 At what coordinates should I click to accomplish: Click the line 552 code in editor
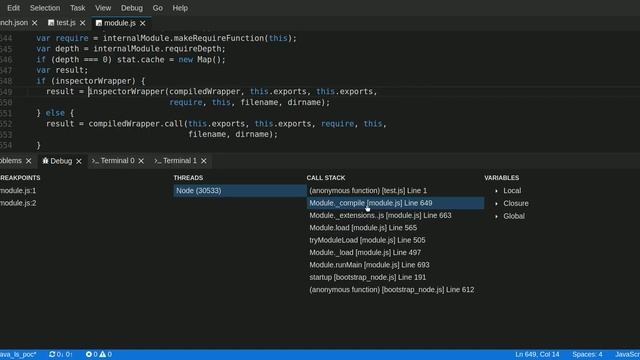[216, 124]
